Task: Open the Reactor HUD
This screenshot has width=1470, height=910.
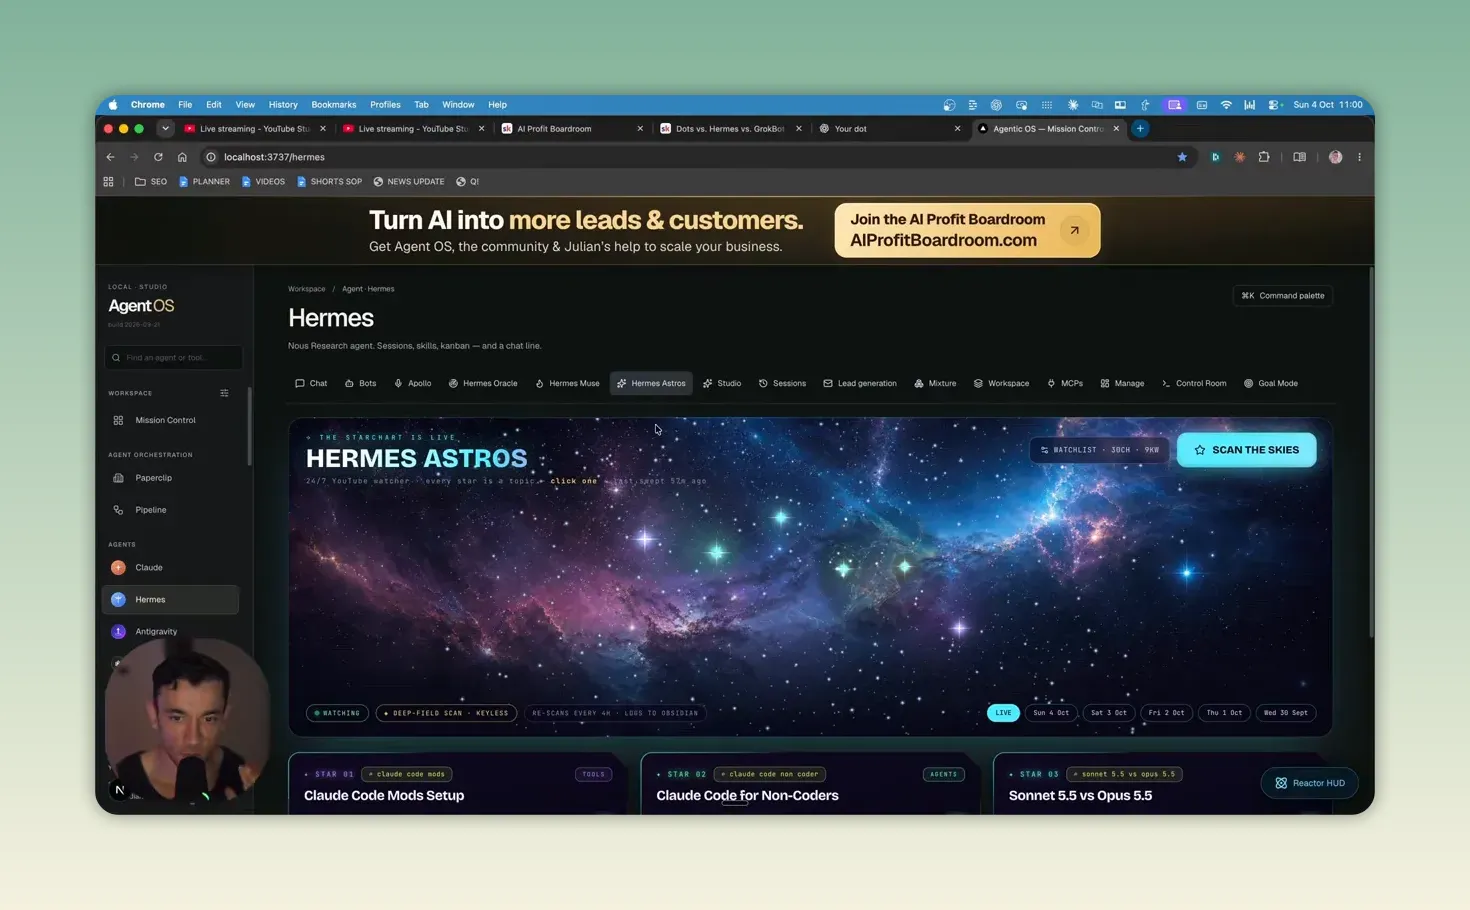Action: pyautogui.click(x=1309, y=783)
